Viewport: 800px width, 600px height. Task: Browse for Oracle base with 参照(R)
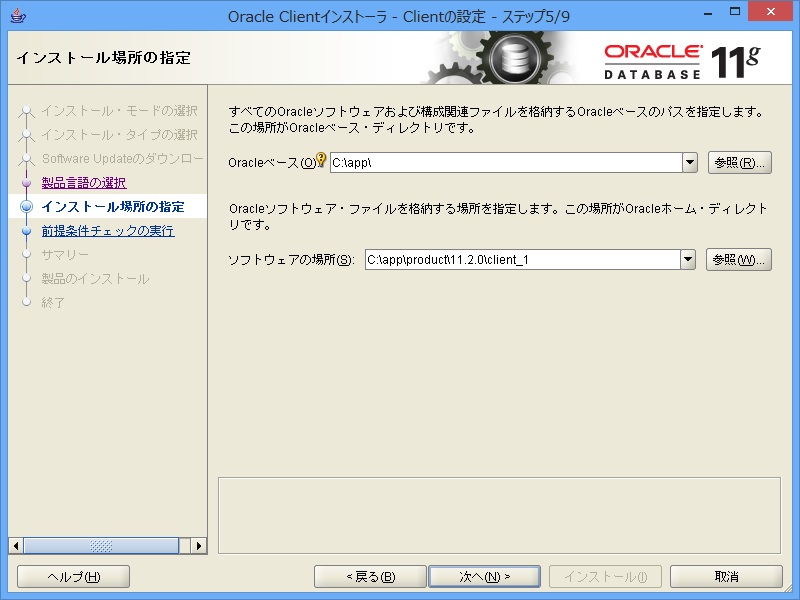point(738,162)
